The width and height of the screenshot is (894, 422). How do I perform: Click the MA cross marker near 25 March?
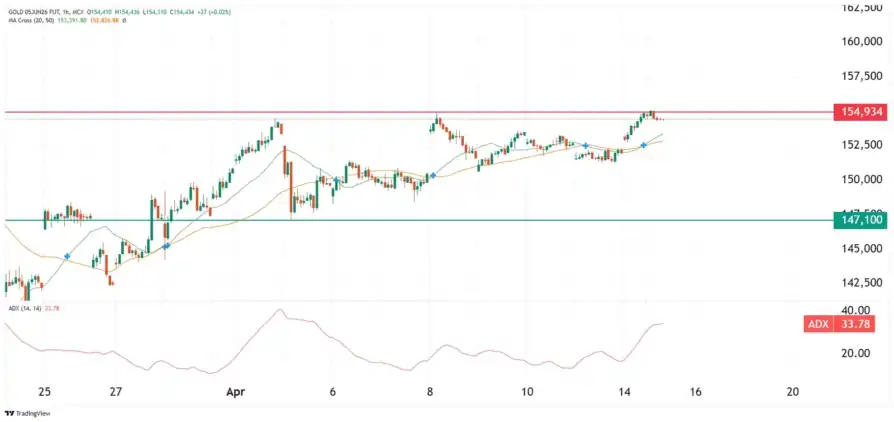click(67, 256)
